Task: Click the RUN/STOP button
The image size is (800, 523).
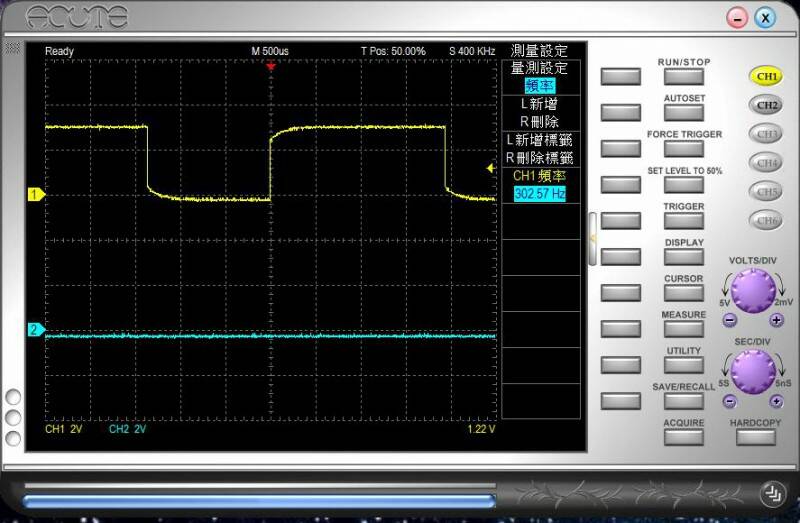Action: (x=684, y=77)
